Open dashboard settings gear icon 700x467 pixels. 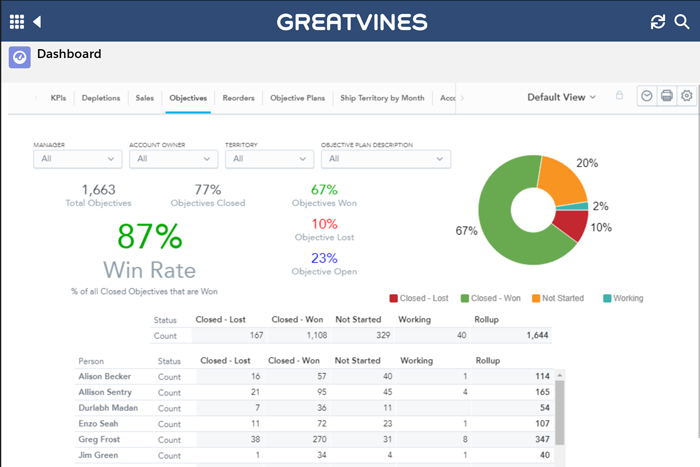pos(686,96)
